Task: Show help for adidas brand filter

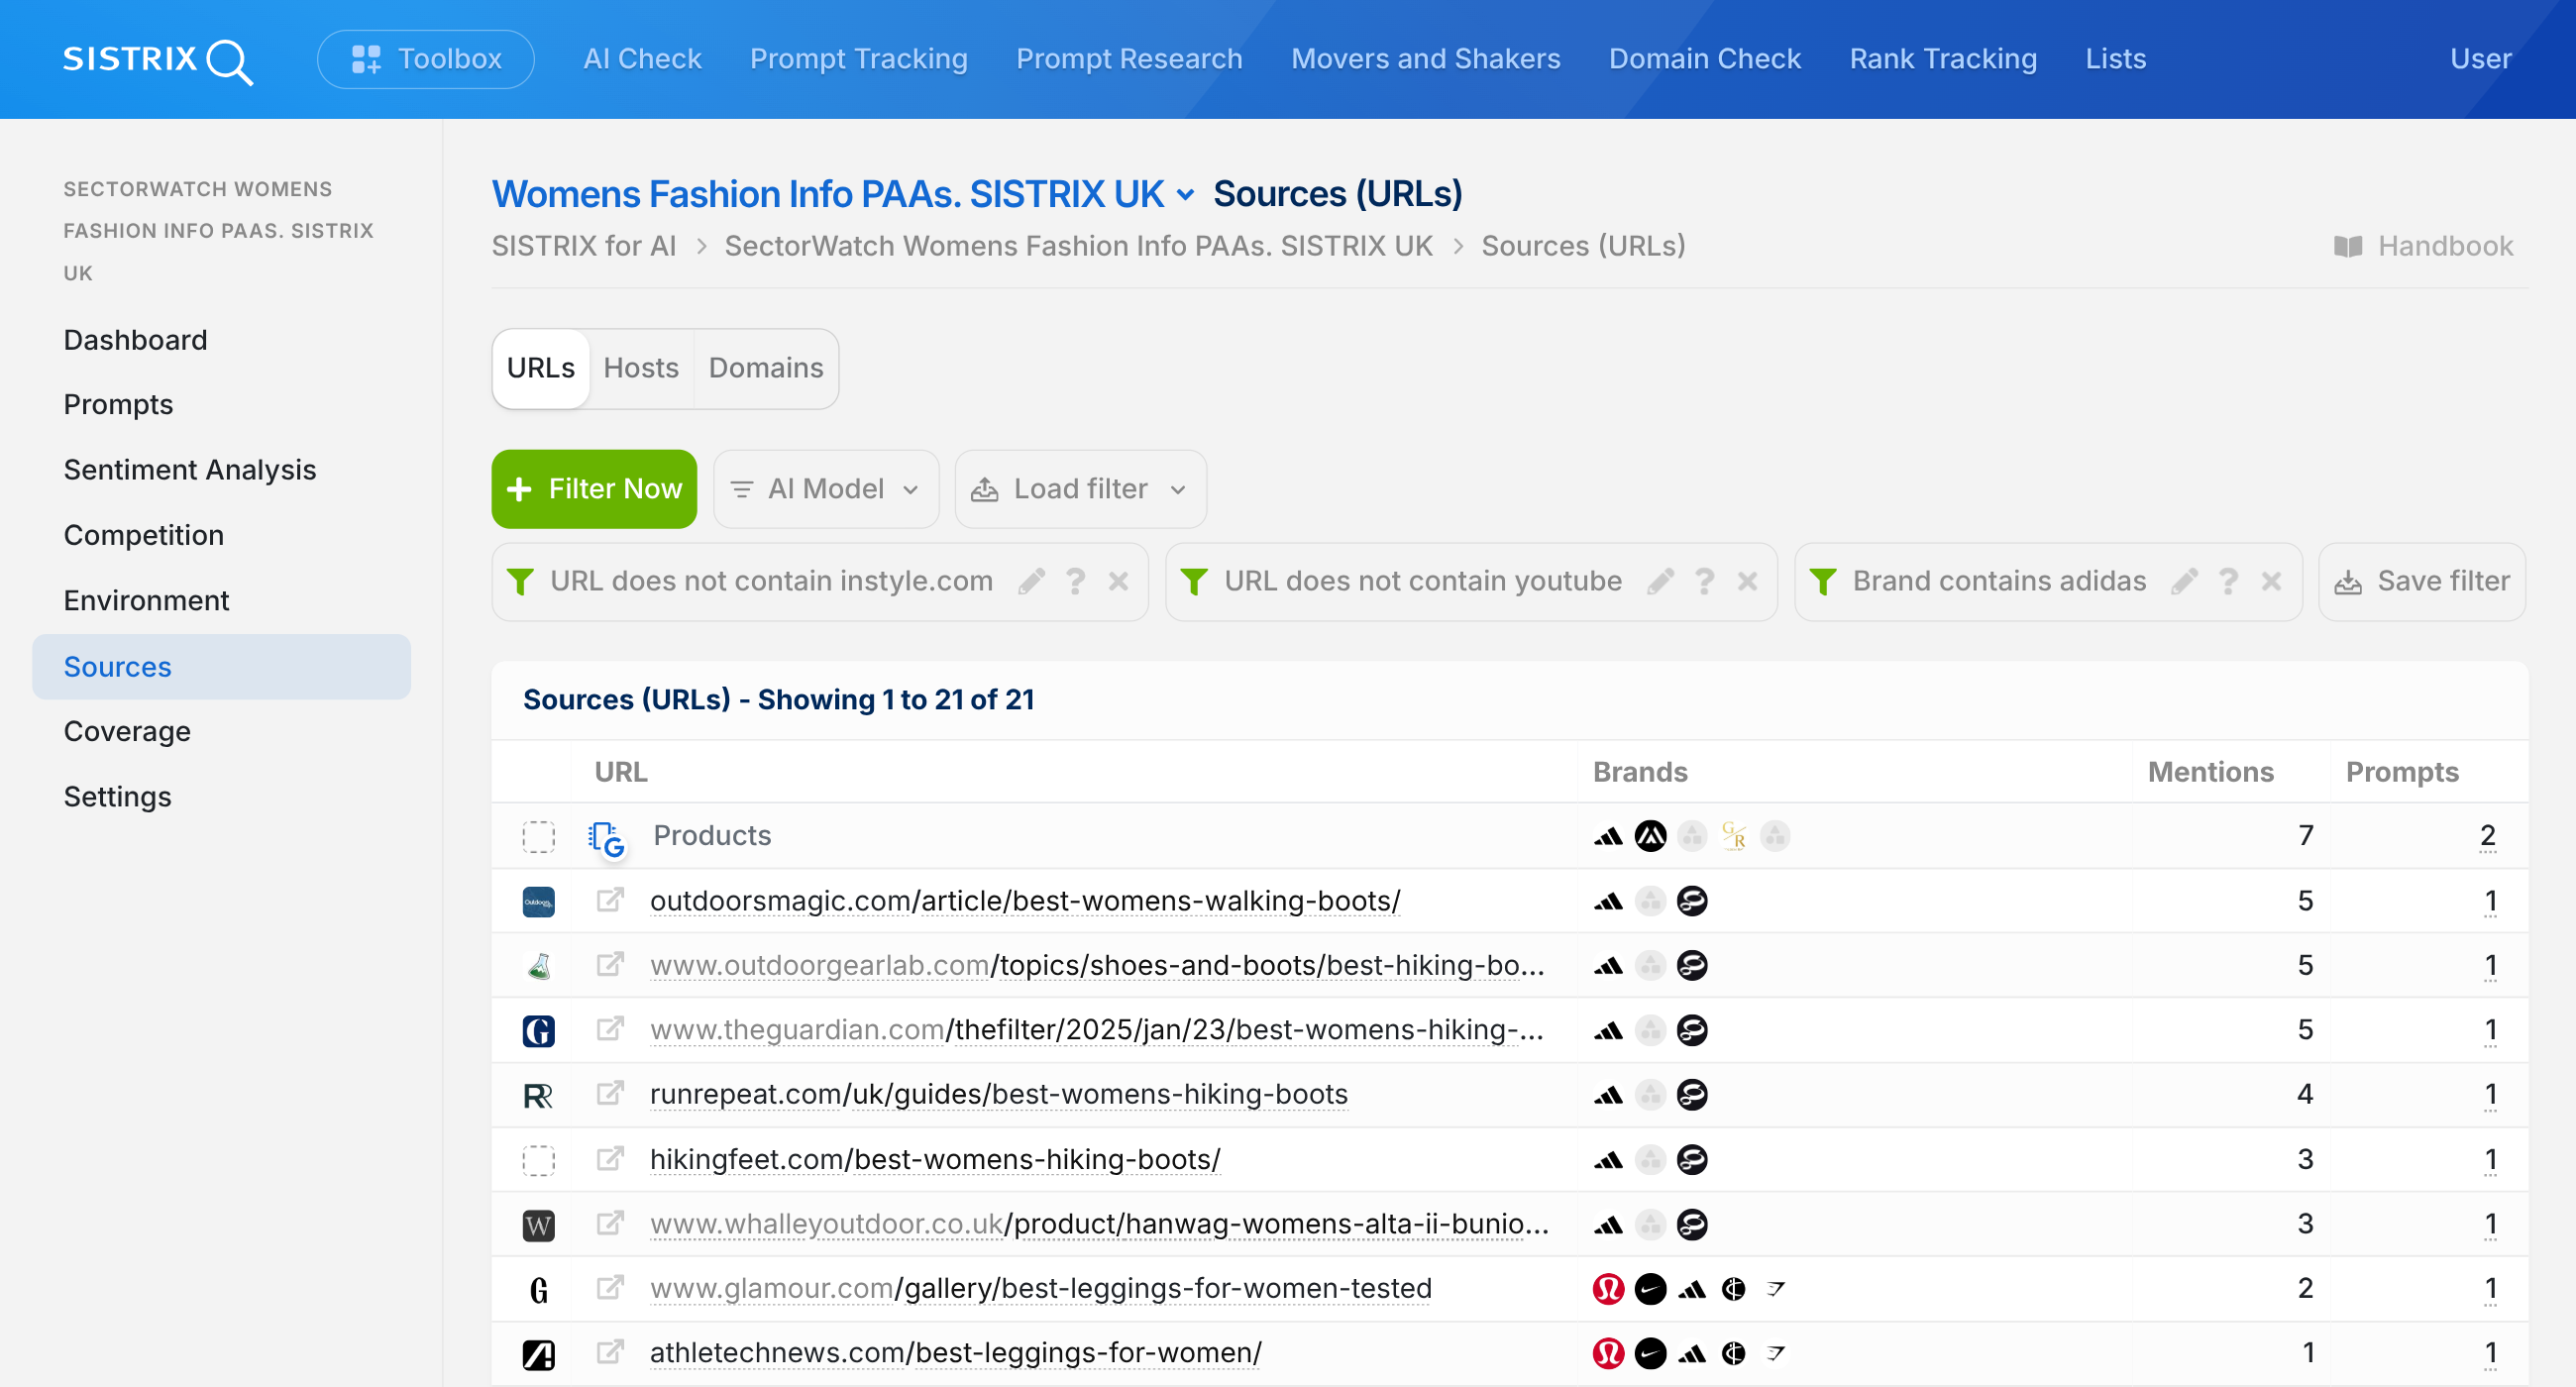Action: click(x=2229, y=581)
